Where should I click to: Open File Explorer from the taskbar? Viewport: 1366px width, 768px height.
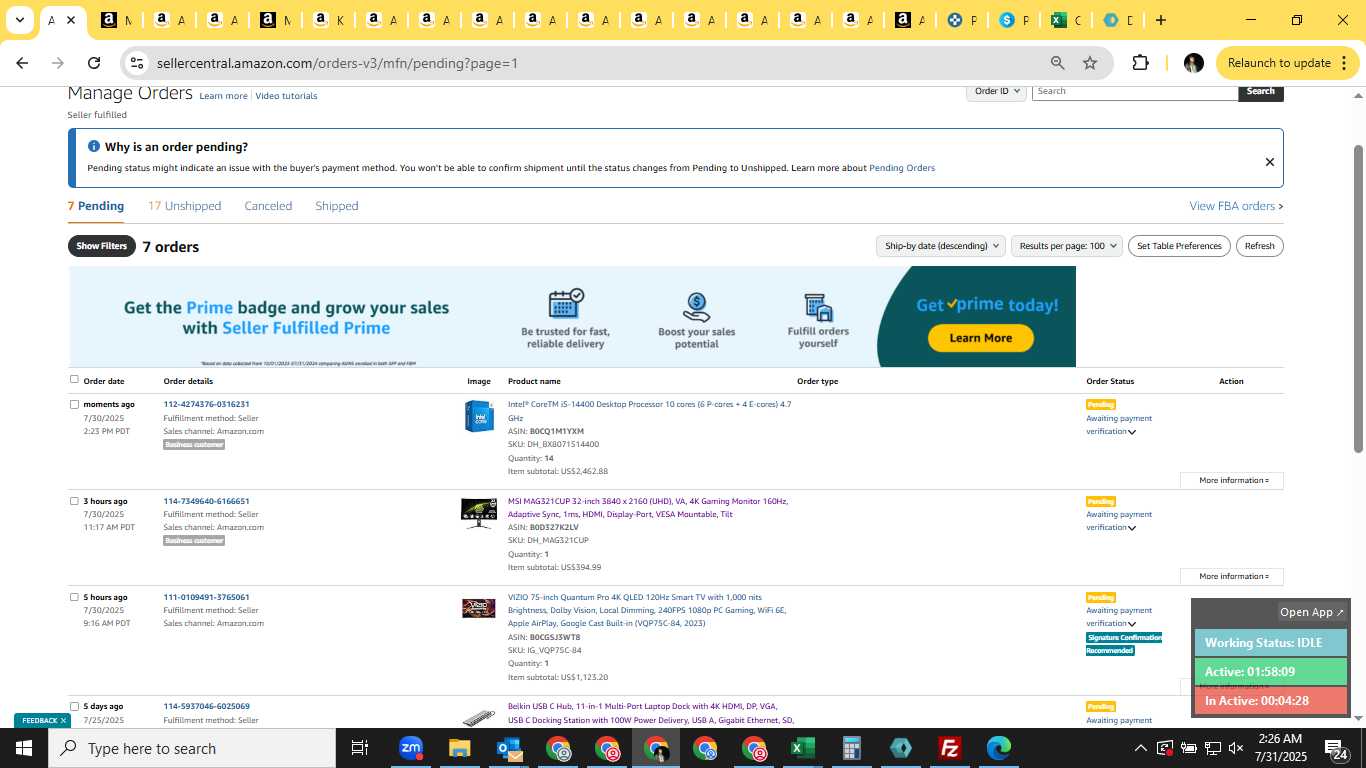(459, 748)
